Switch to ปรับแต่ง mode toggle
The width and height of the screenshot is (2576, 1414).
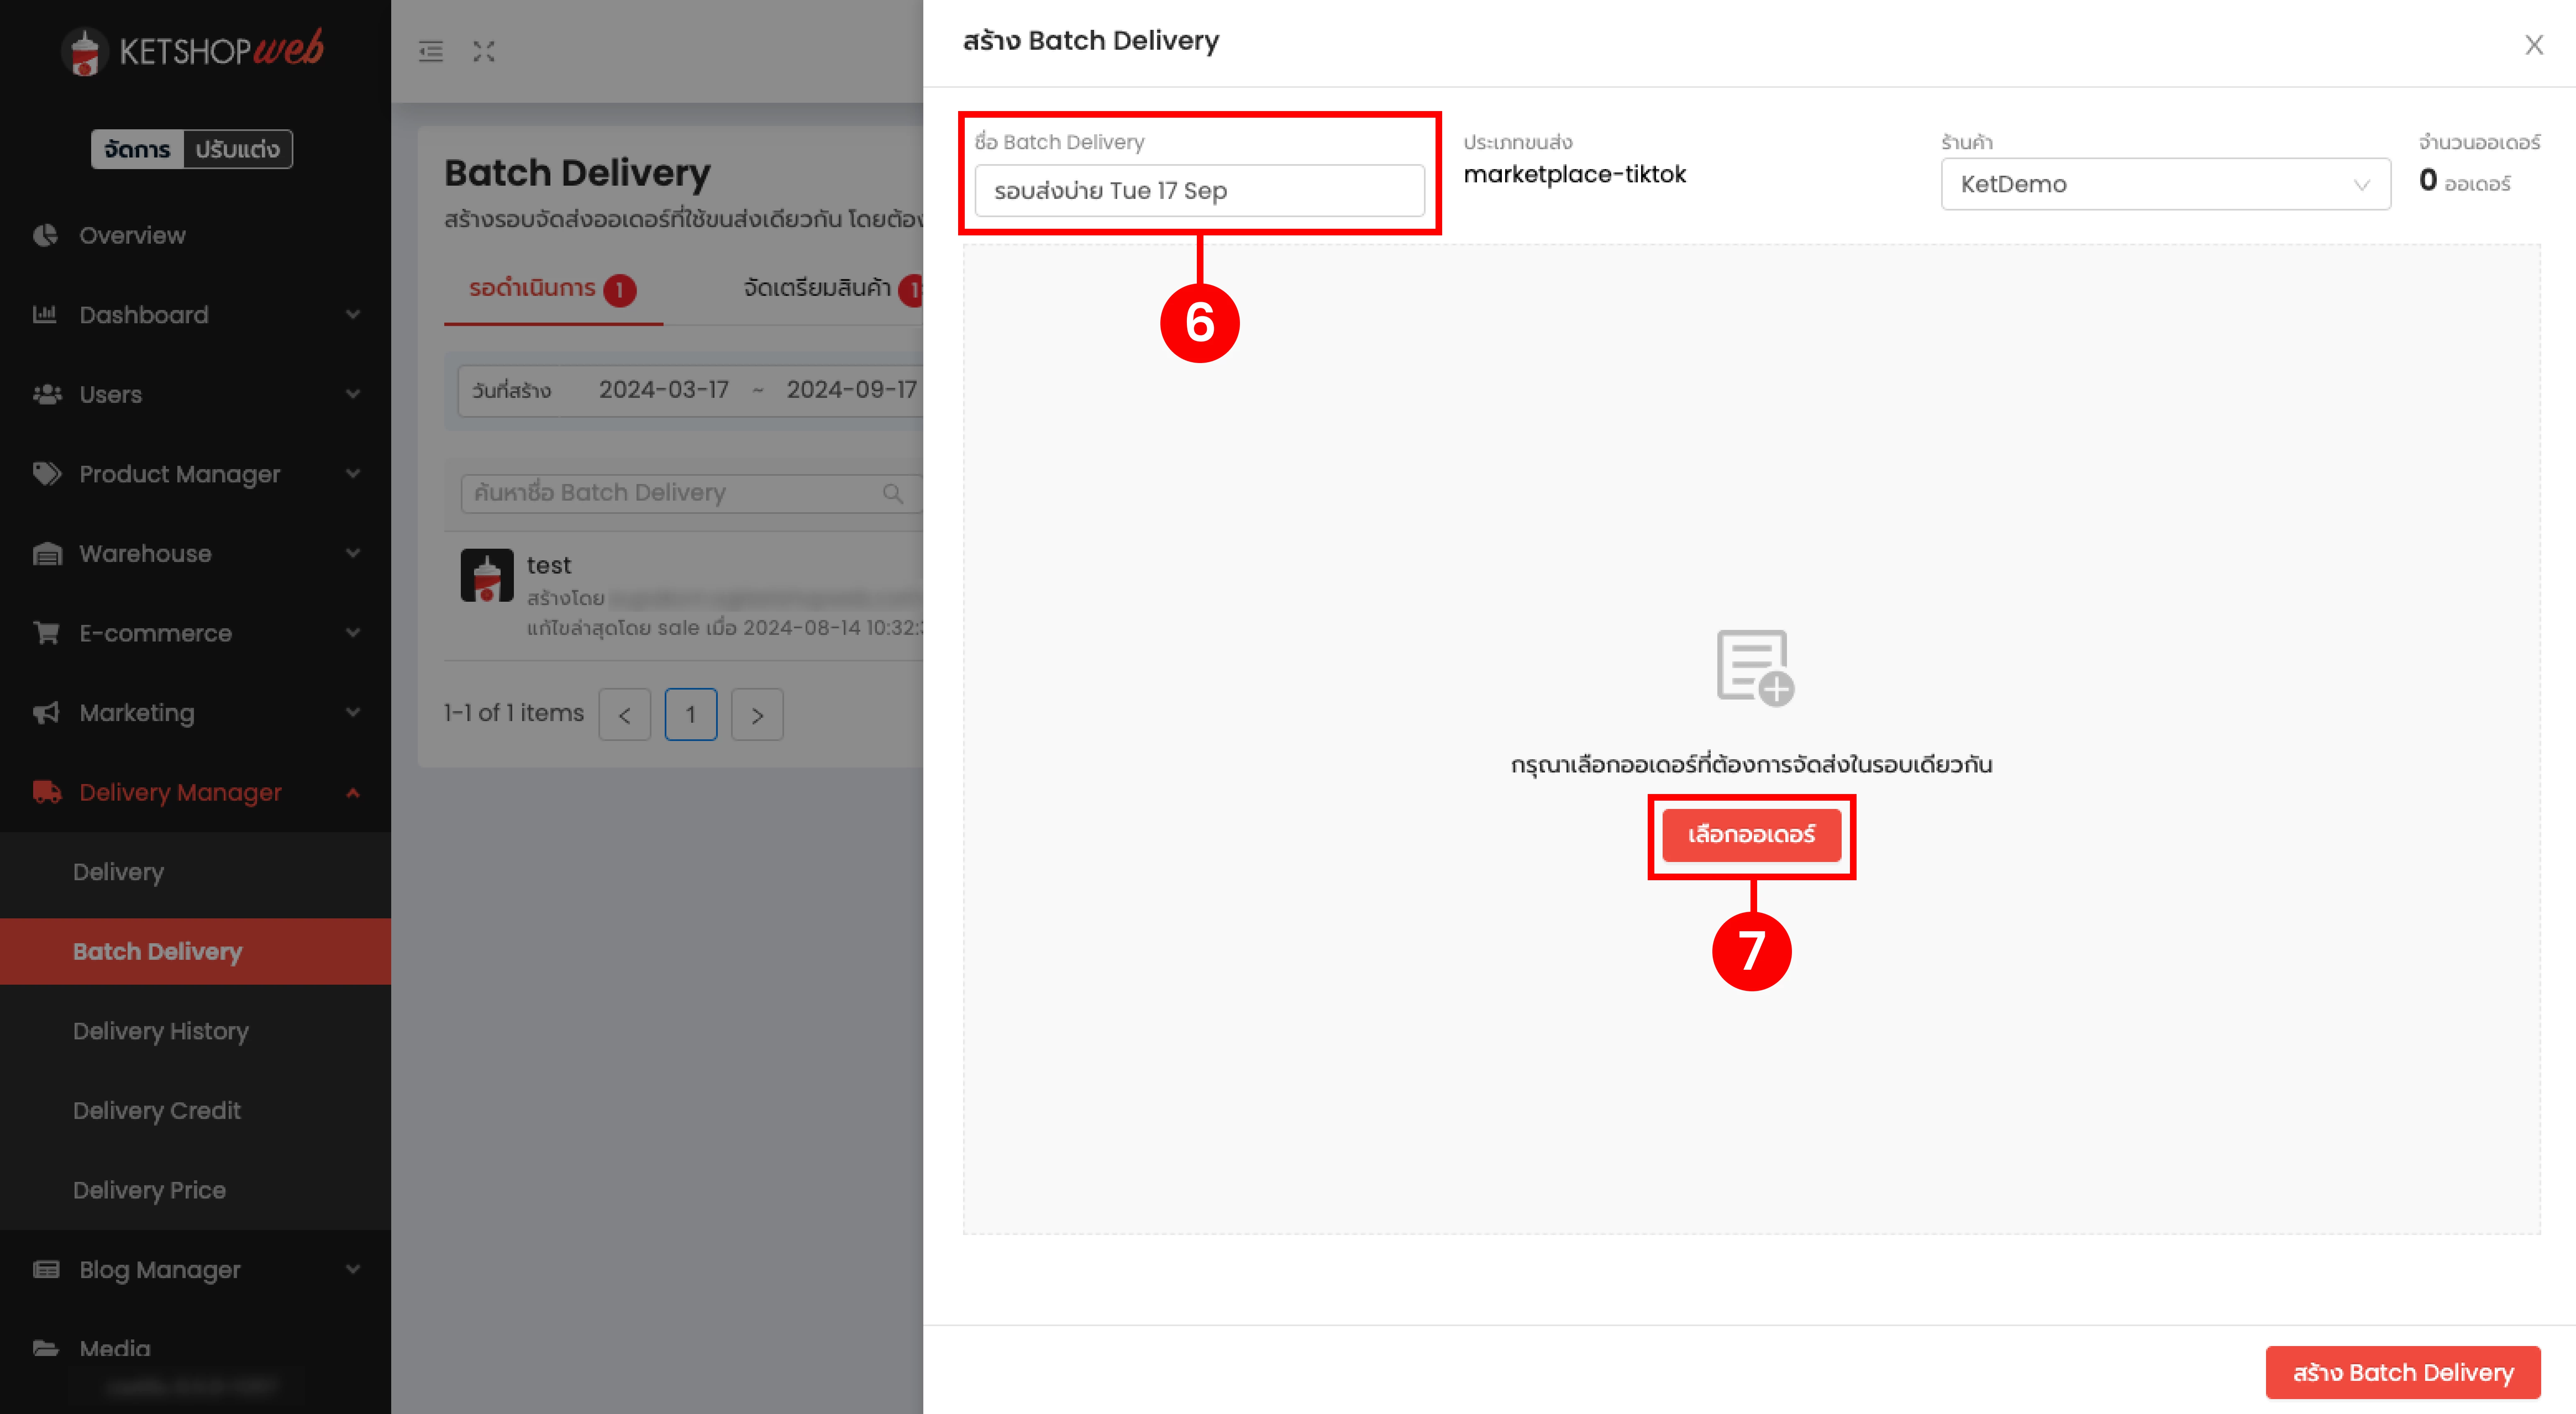(x=238, y=149)
